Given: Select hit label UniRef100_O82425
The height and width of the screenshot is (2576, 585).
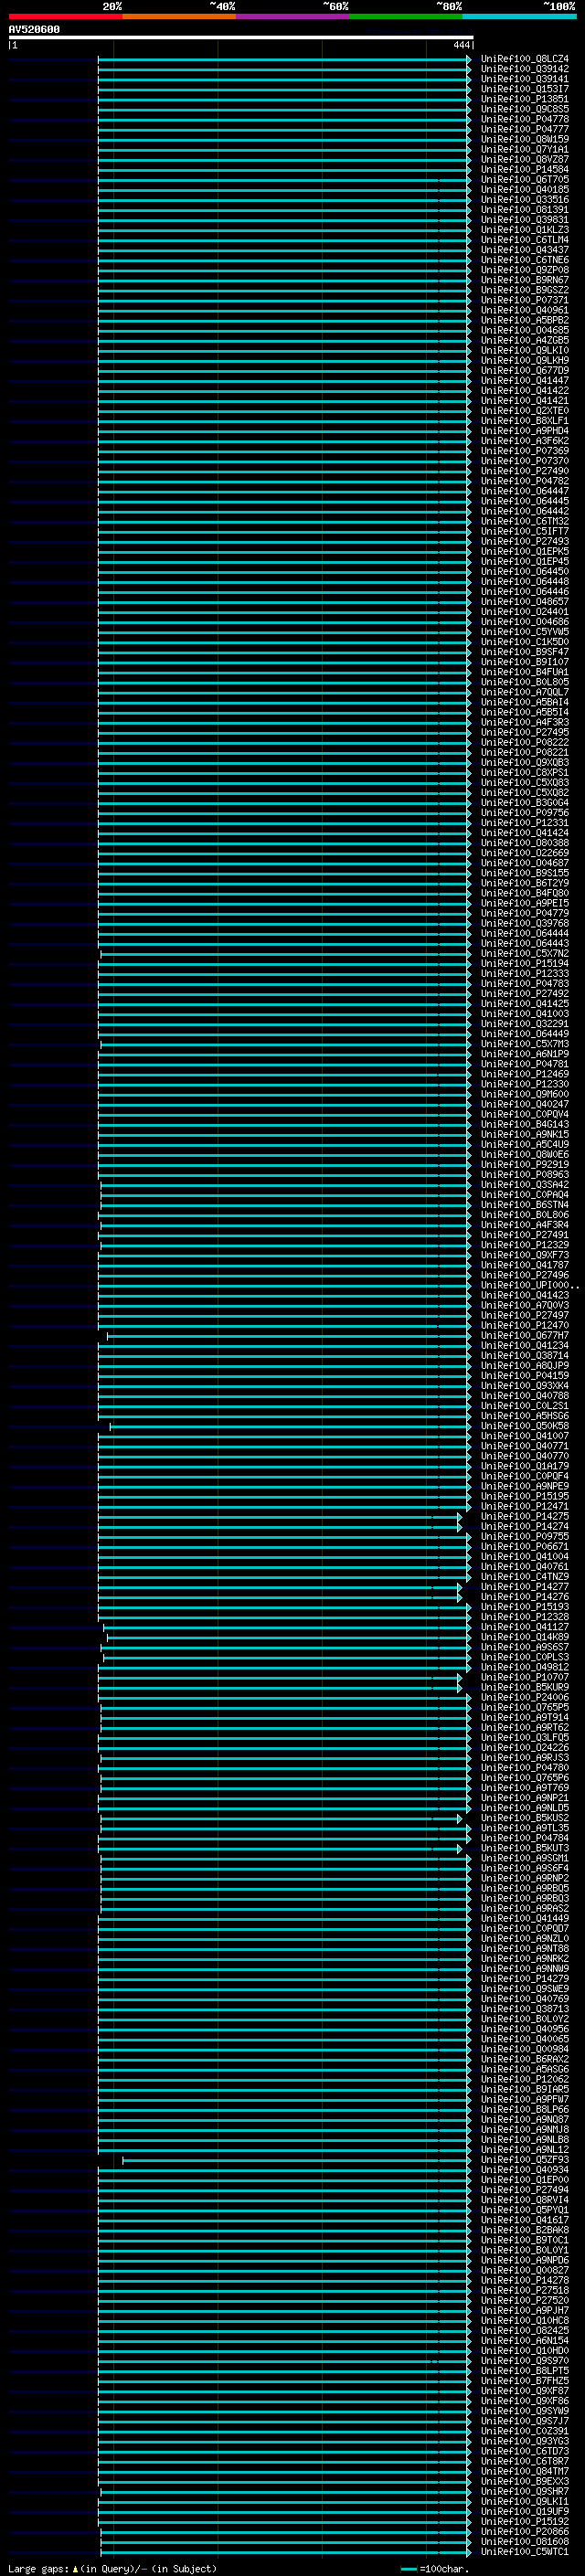Looking at the screenshot, I should [x=525, y=2330].
